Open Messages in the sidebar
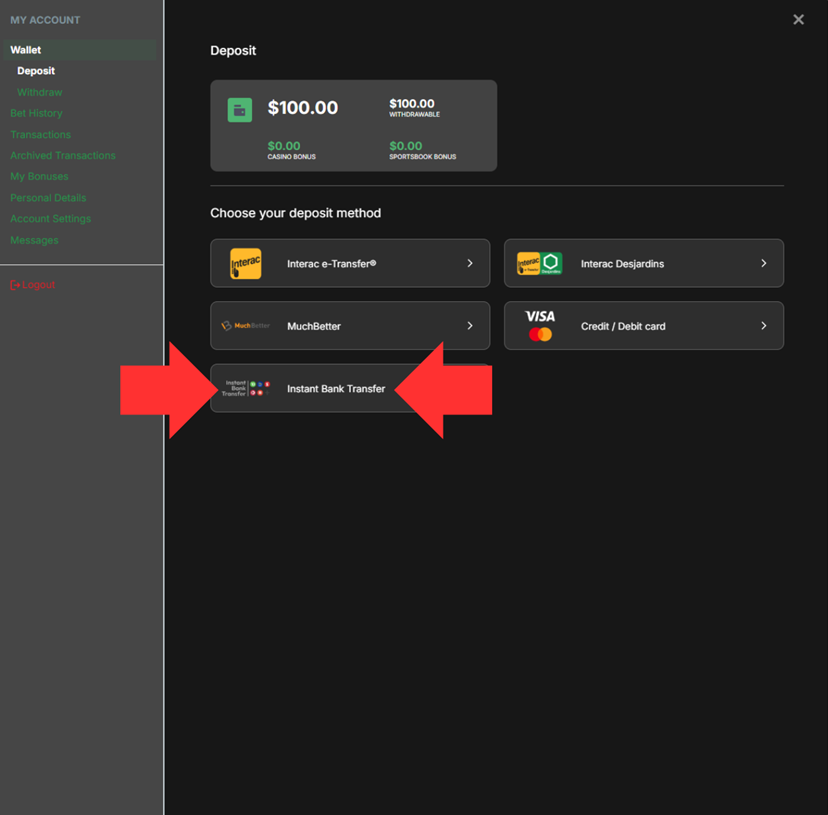Screen dimensions: 828x815 [34, 240]
